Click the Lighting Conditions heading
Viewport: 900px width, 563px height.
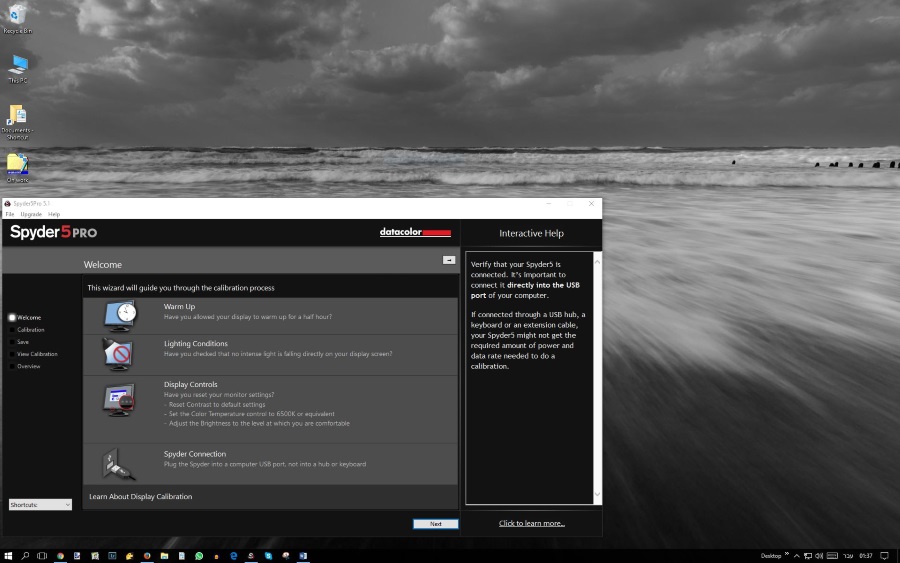click(196, 343)
